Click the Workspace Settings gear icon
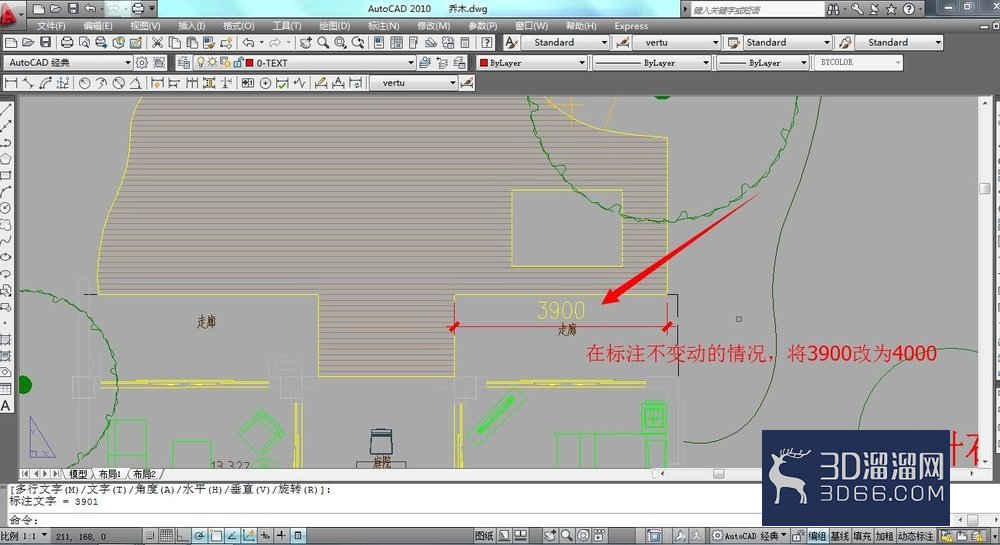The width and height of the screenshot is (1000, 545). click(x=142, y=62)
